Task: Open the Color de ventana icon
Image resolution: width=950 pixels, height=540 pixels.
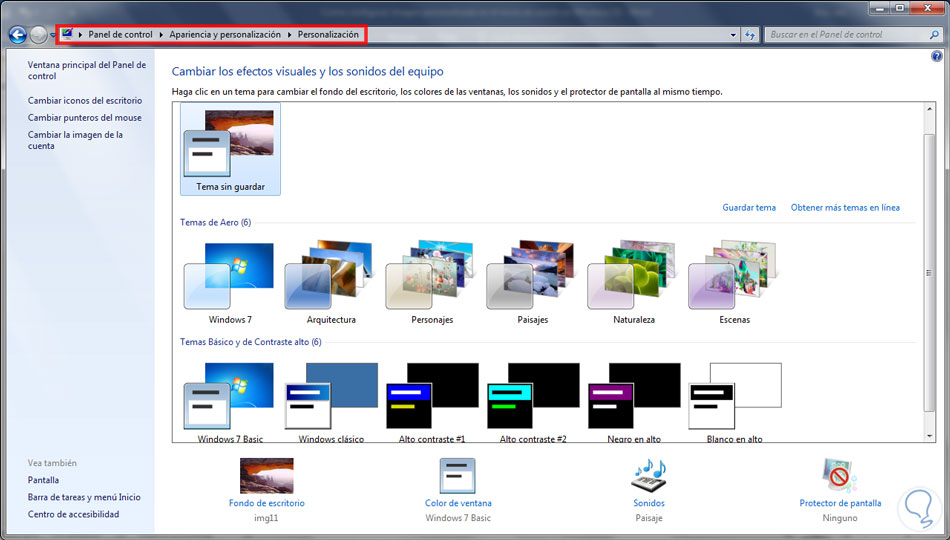Action: 457,476
